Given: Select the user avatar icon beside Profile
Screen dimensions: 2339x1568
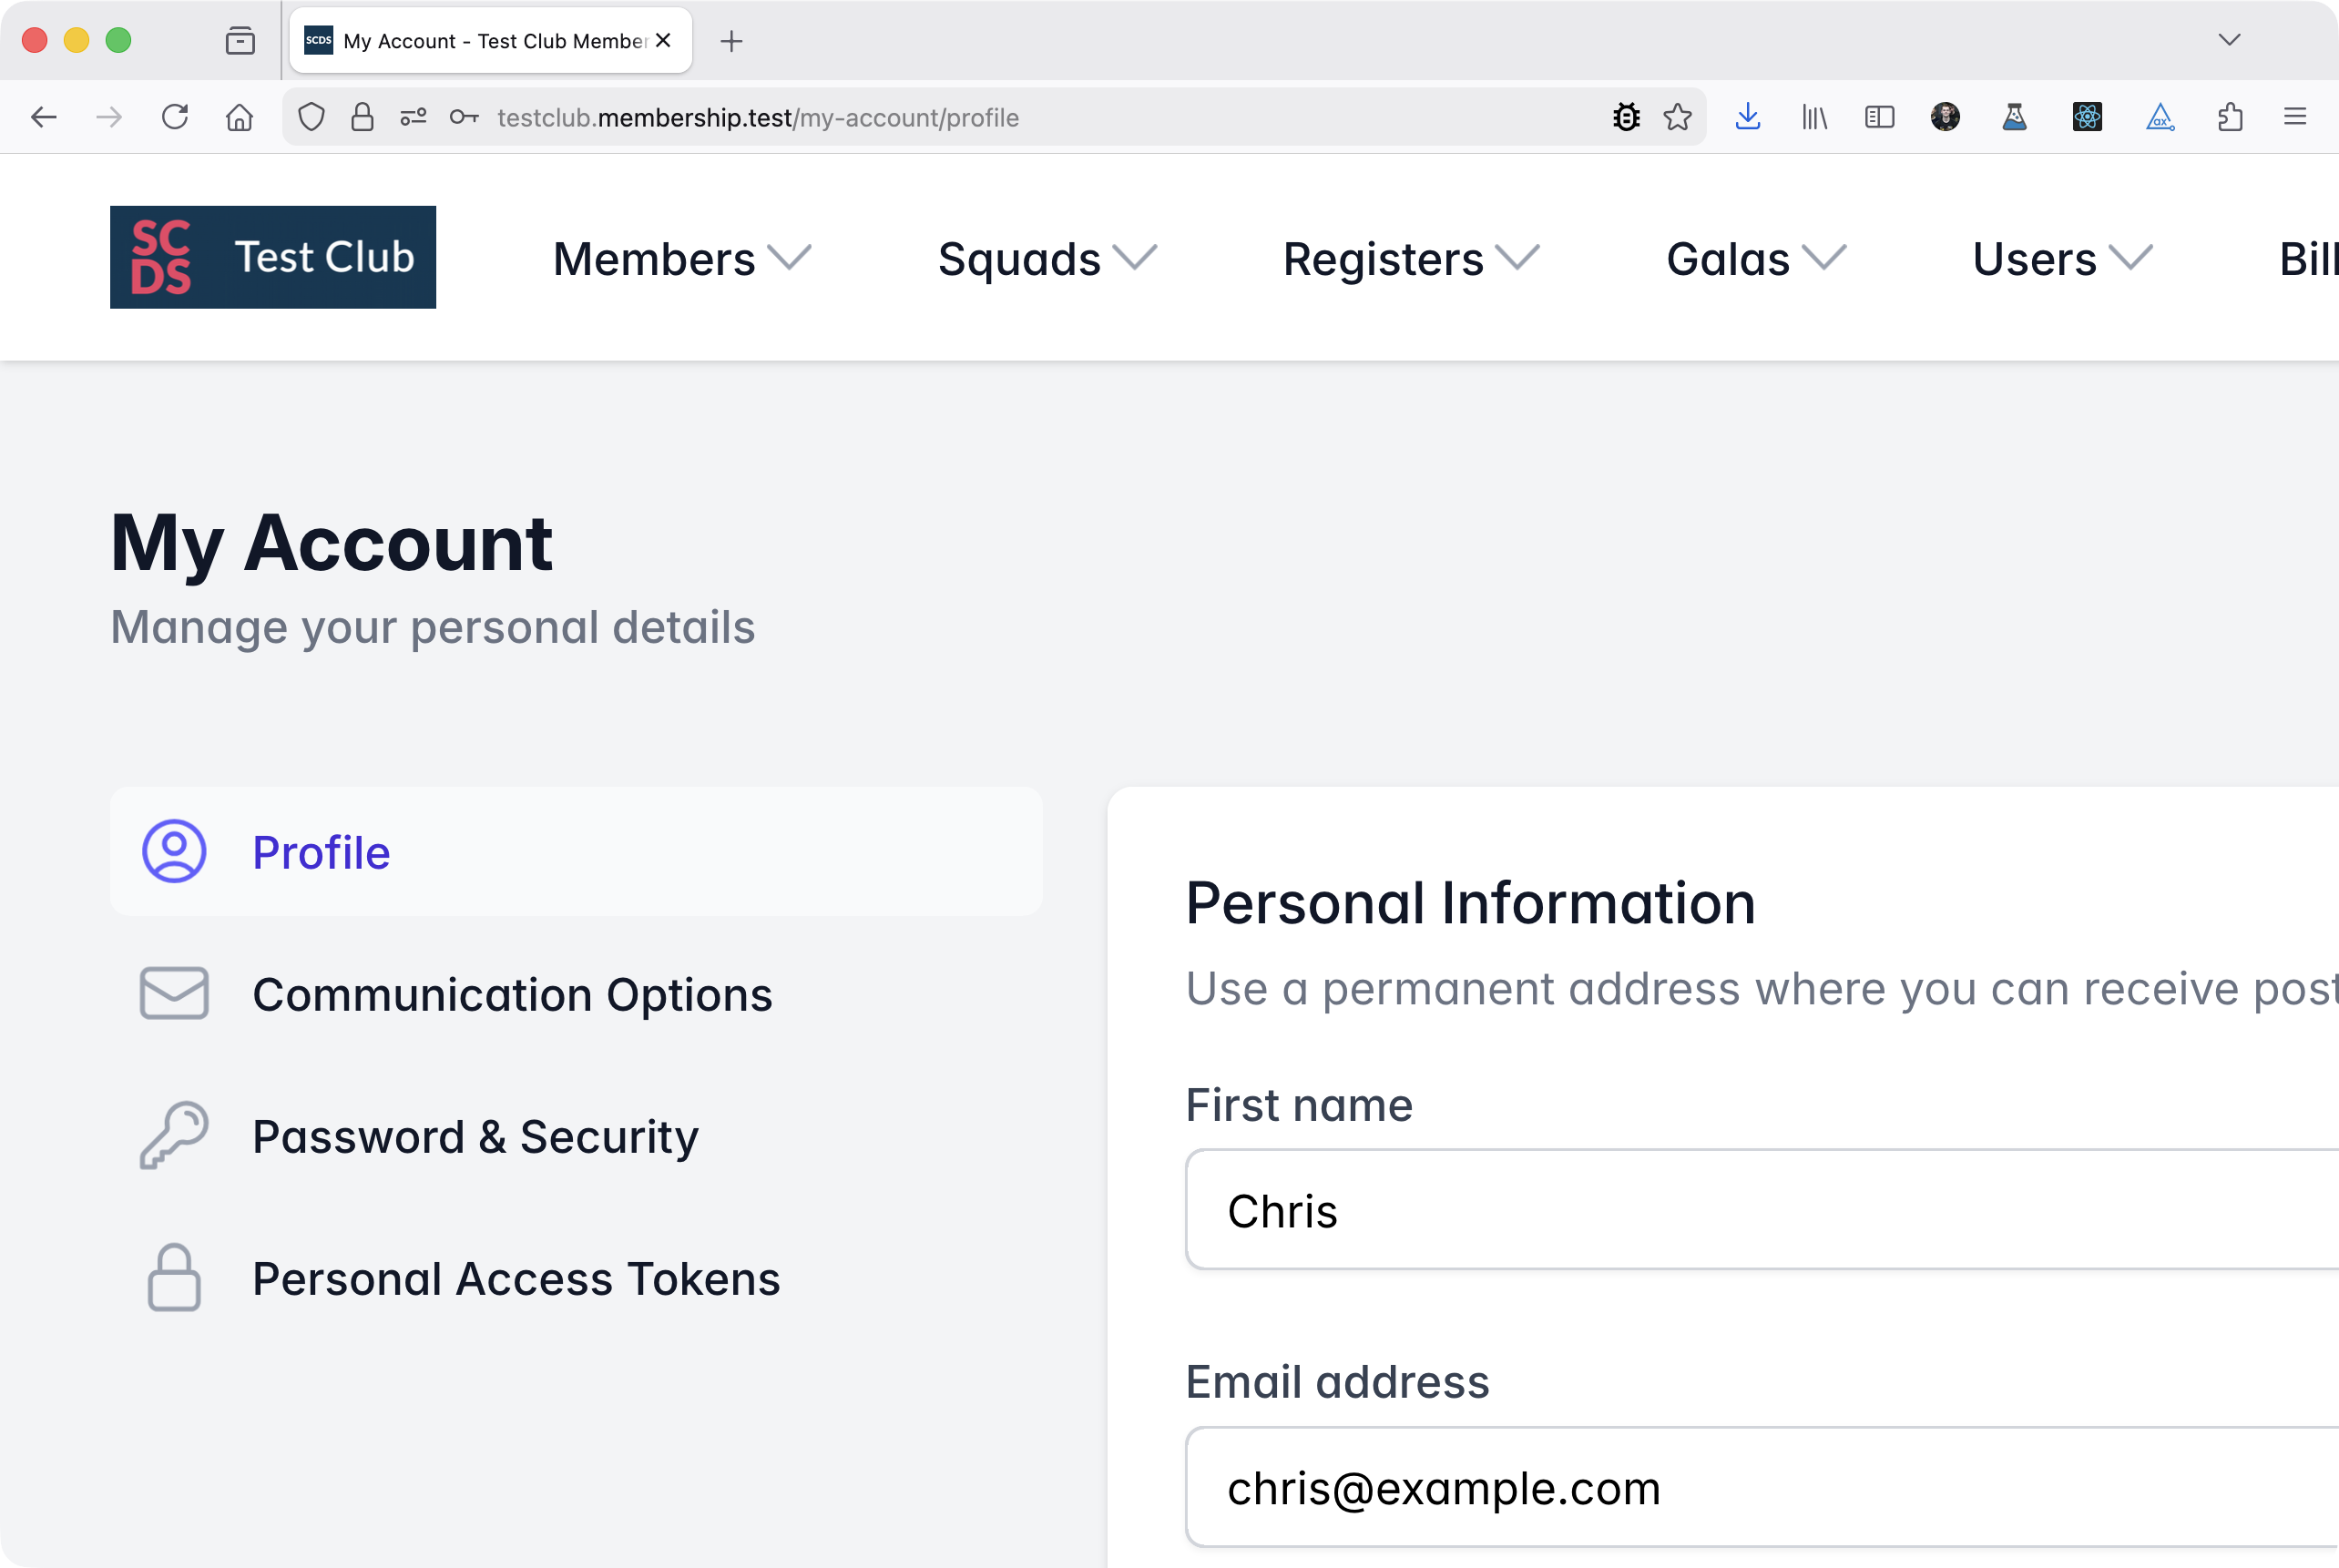Looking at the screenshot, I should (x=173, y=851).
